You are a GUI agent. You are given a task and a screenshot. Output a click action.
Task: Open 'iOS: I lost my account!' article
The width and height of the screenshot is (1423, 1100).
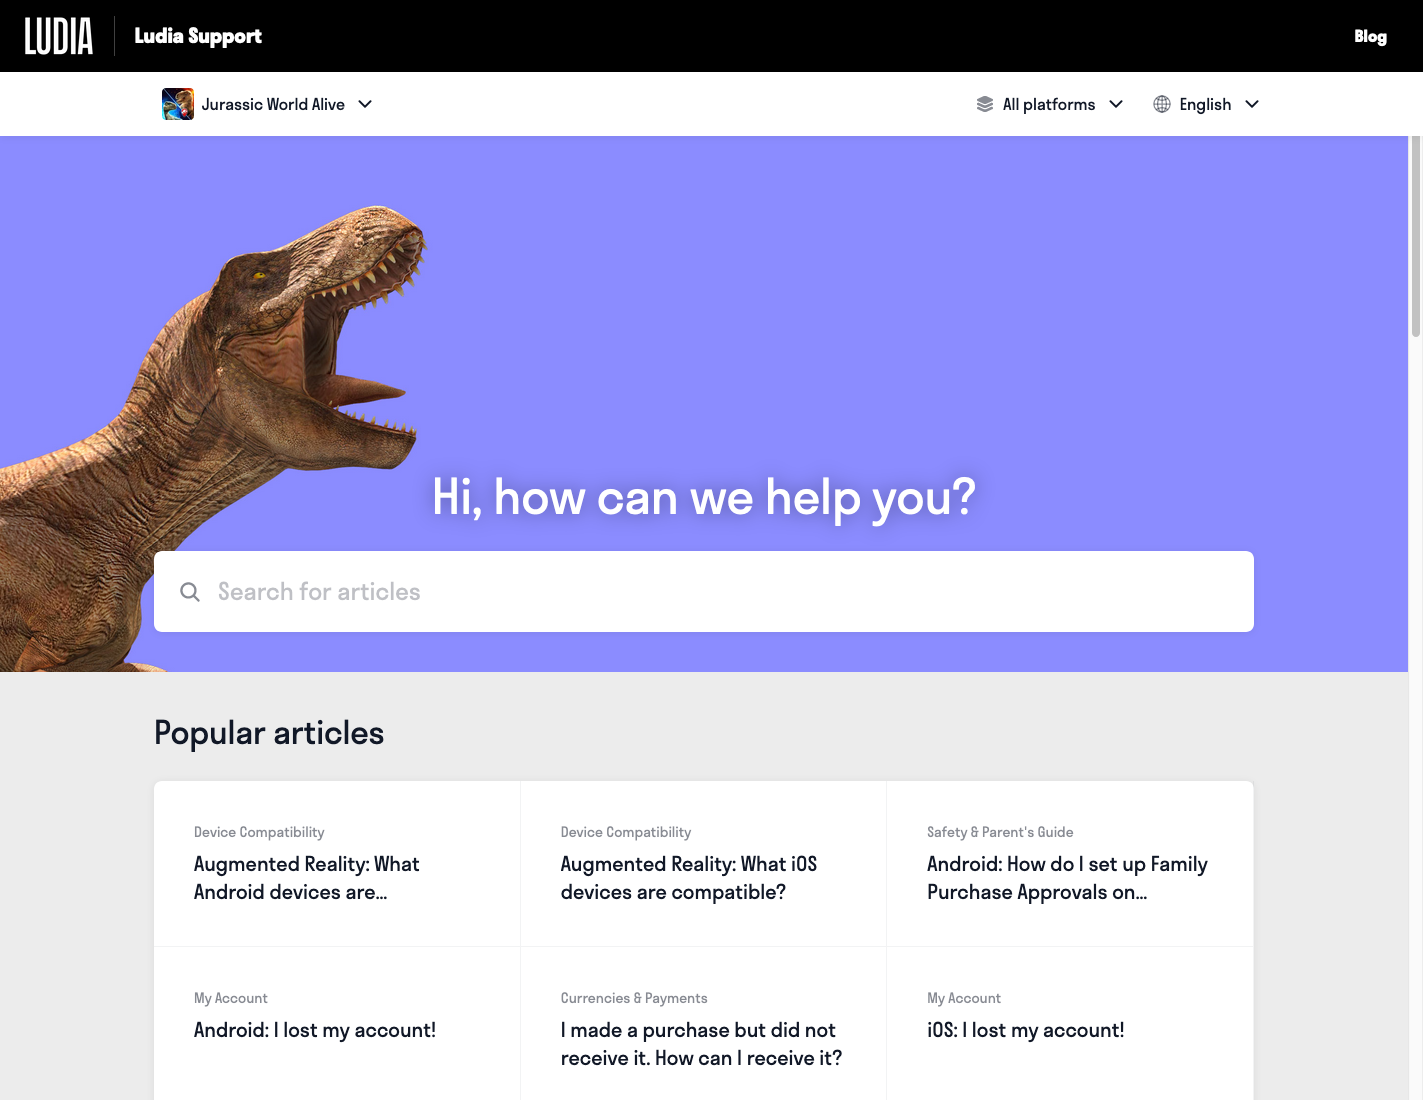coord(1025,1030)
